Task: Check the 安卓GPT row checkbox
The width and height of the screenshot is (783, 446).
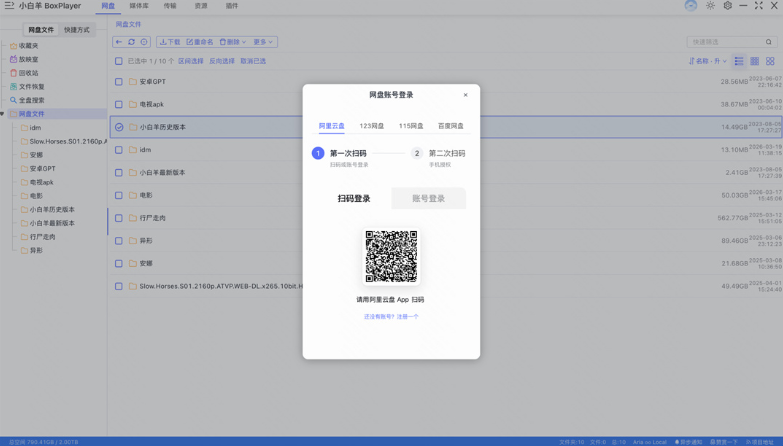Action: tap(118, 81)
